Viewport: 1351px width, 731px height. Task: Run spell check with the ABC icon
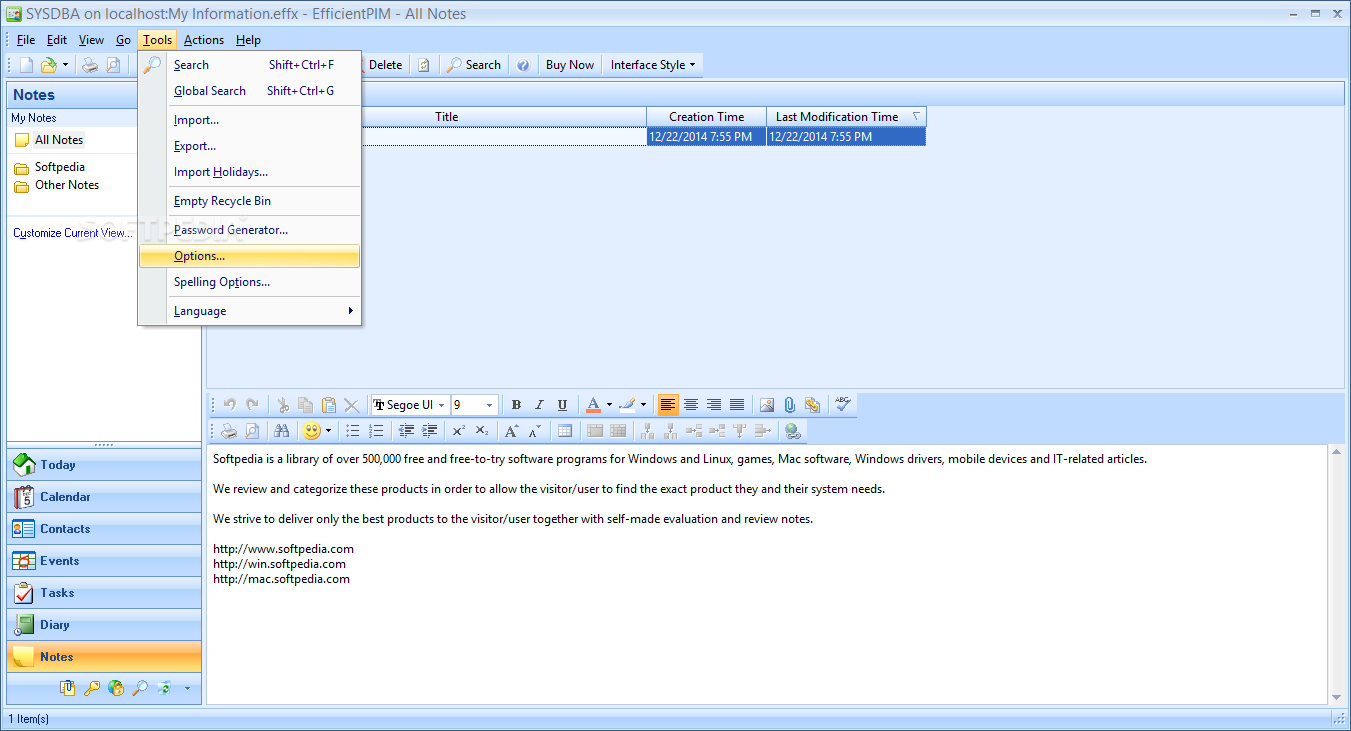tap(843, 404)
